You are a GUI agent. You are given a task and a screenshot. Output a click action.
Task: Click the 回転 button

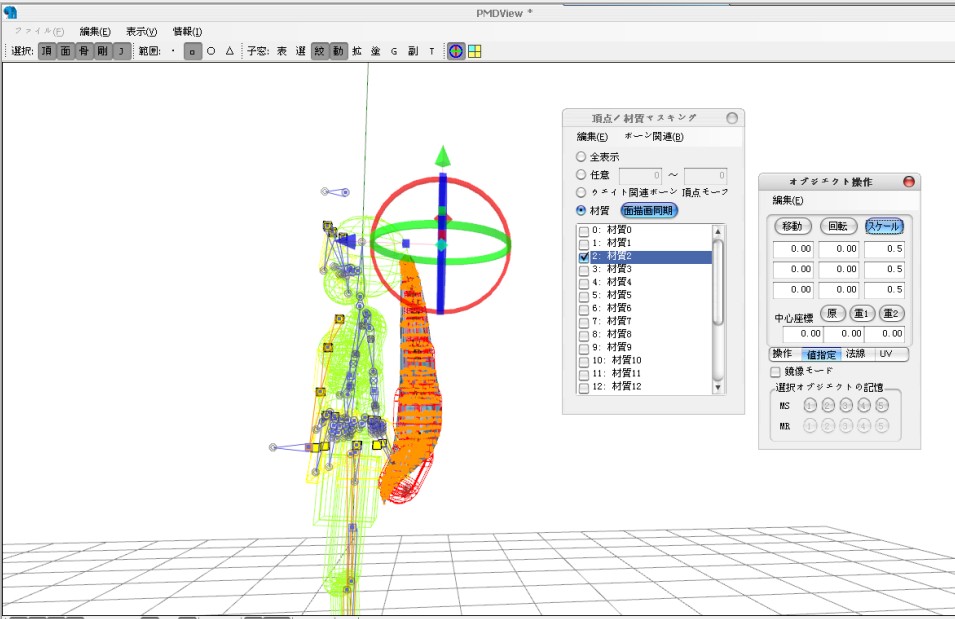point(838,226)
